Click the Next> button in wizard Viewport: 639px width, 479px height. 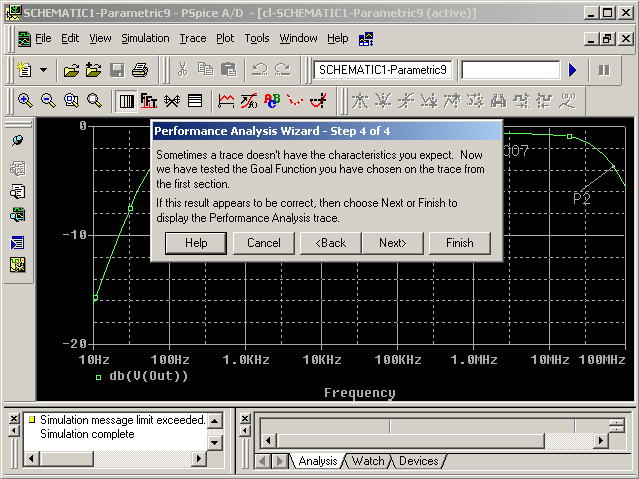point(392,243)
